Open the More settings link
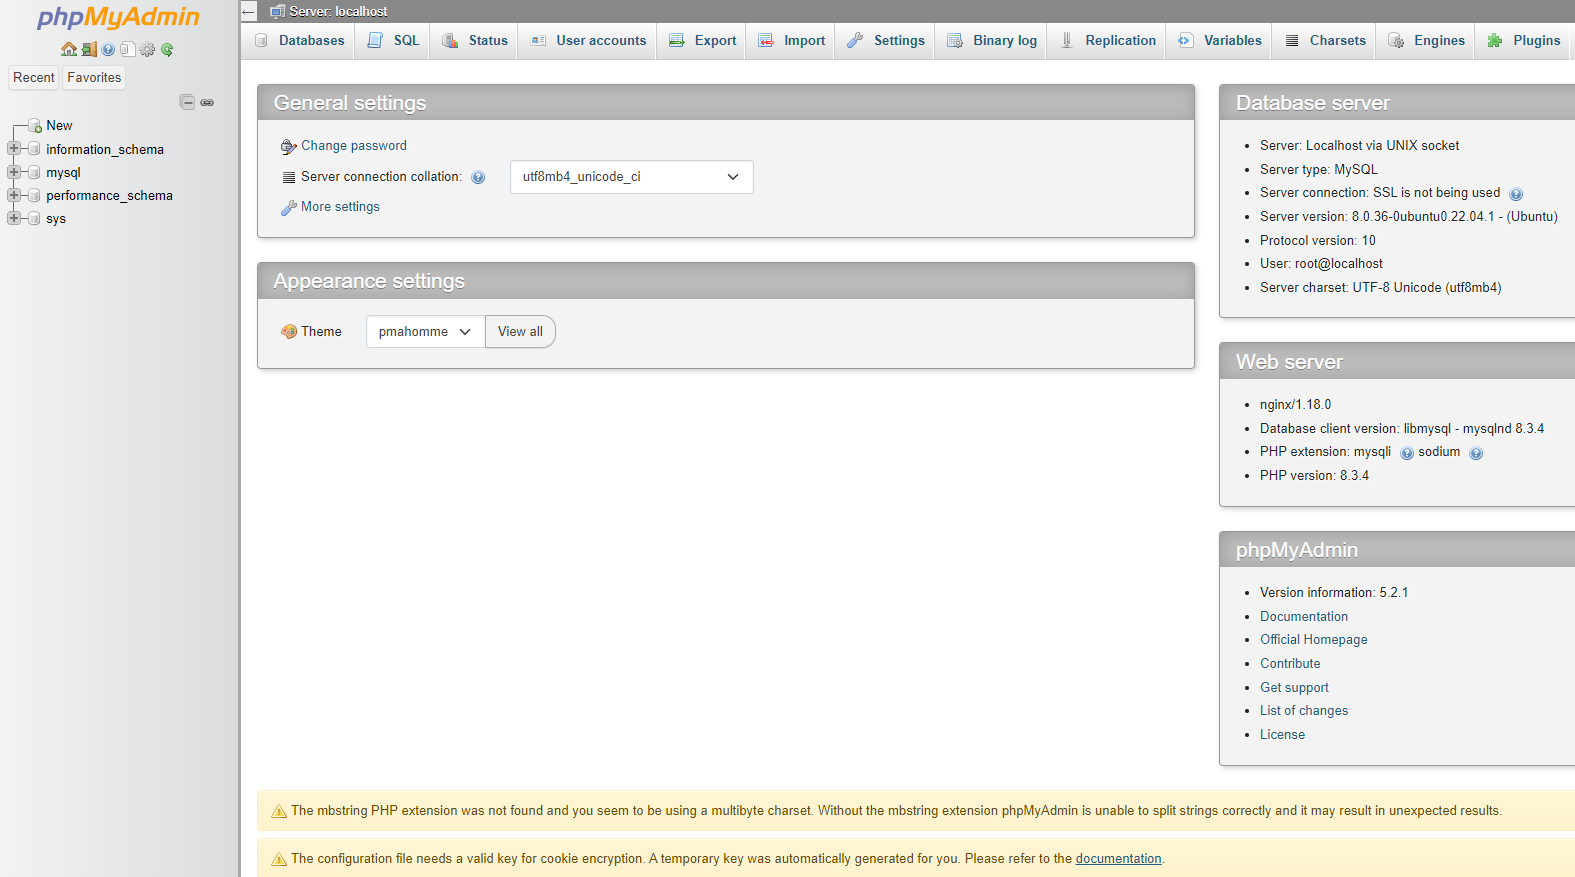This screenshot has height=877, width=1575. point(340,207)
